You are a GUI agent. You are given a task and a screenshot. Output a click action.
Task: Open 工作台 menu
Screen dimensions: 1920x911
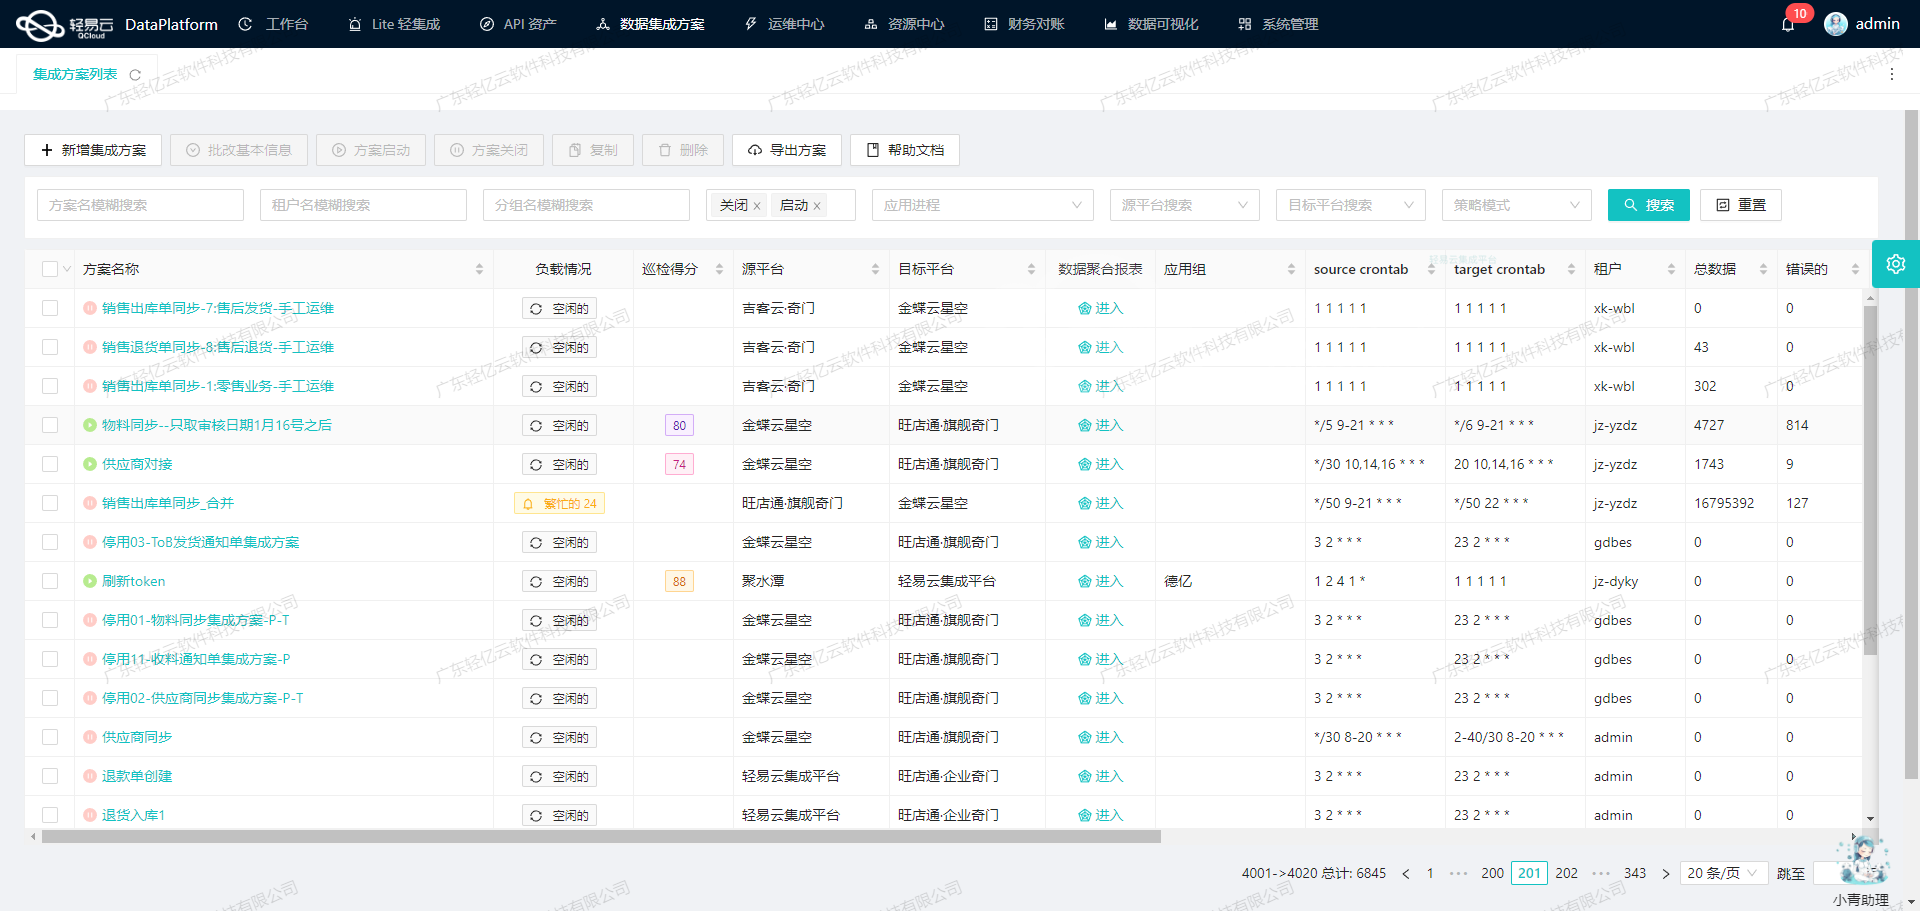(x=273, y=24)
